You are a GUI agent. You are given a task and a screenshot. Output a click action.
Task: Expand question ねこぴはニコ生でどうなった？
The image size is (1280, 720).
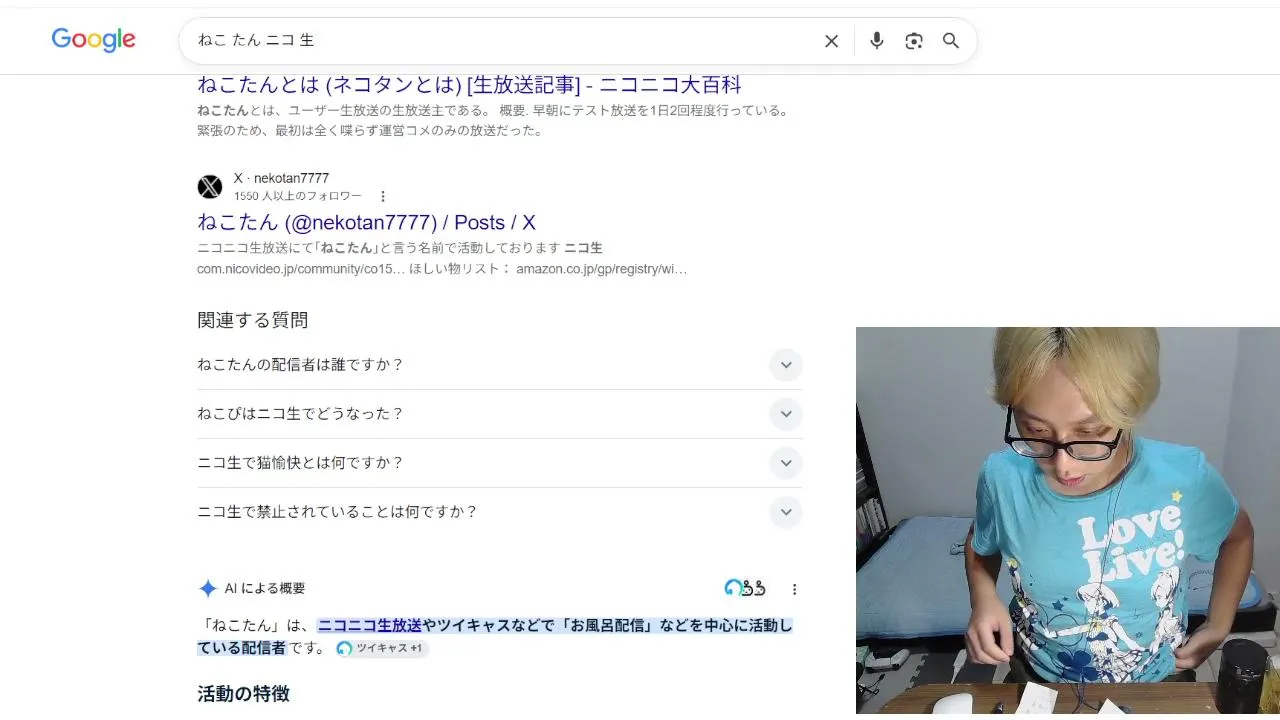point(500,414)
